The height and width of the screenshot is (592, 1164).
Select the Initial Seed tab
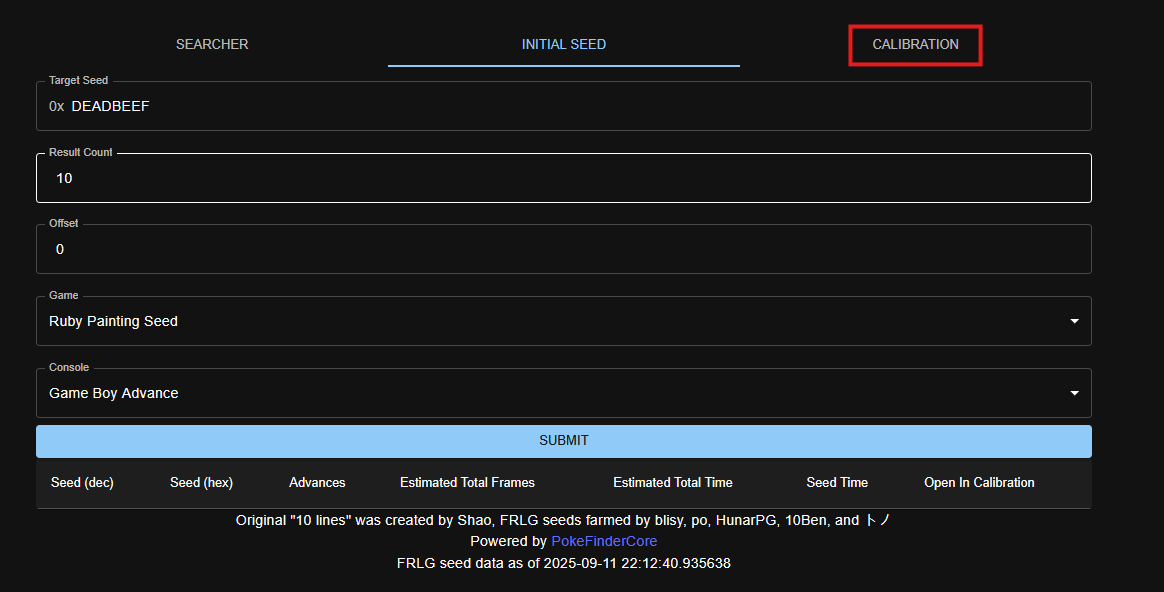(563, 44)
